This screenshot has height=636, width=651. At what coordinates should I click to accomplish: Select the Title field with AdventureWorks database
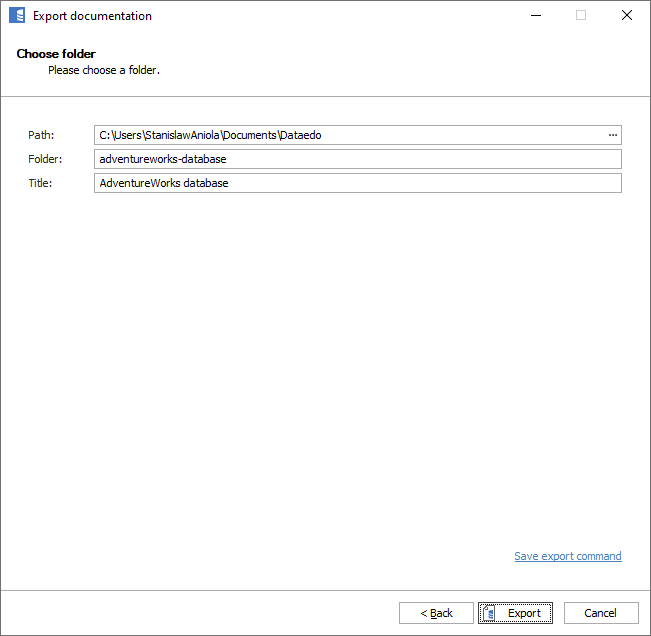tap(357, 183)
